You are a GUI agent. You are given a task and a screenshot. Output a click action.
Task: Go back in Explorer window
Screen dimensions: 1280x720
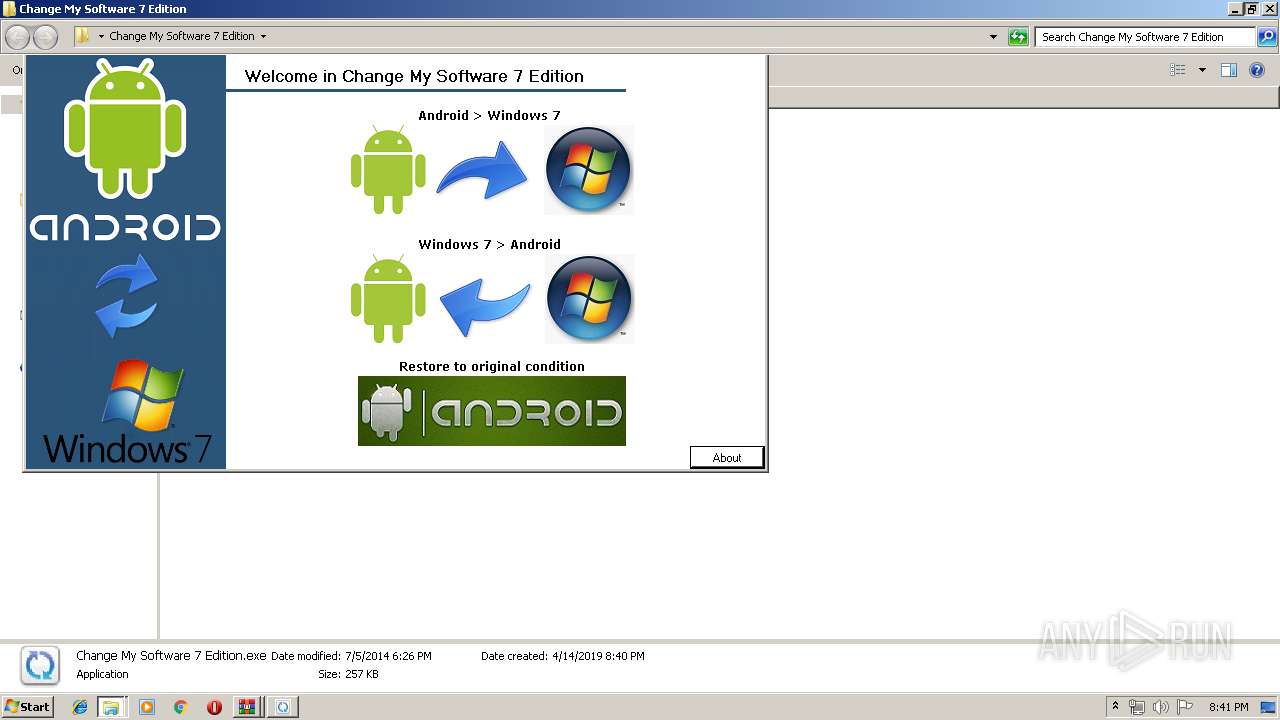click(x=17, y=37)
